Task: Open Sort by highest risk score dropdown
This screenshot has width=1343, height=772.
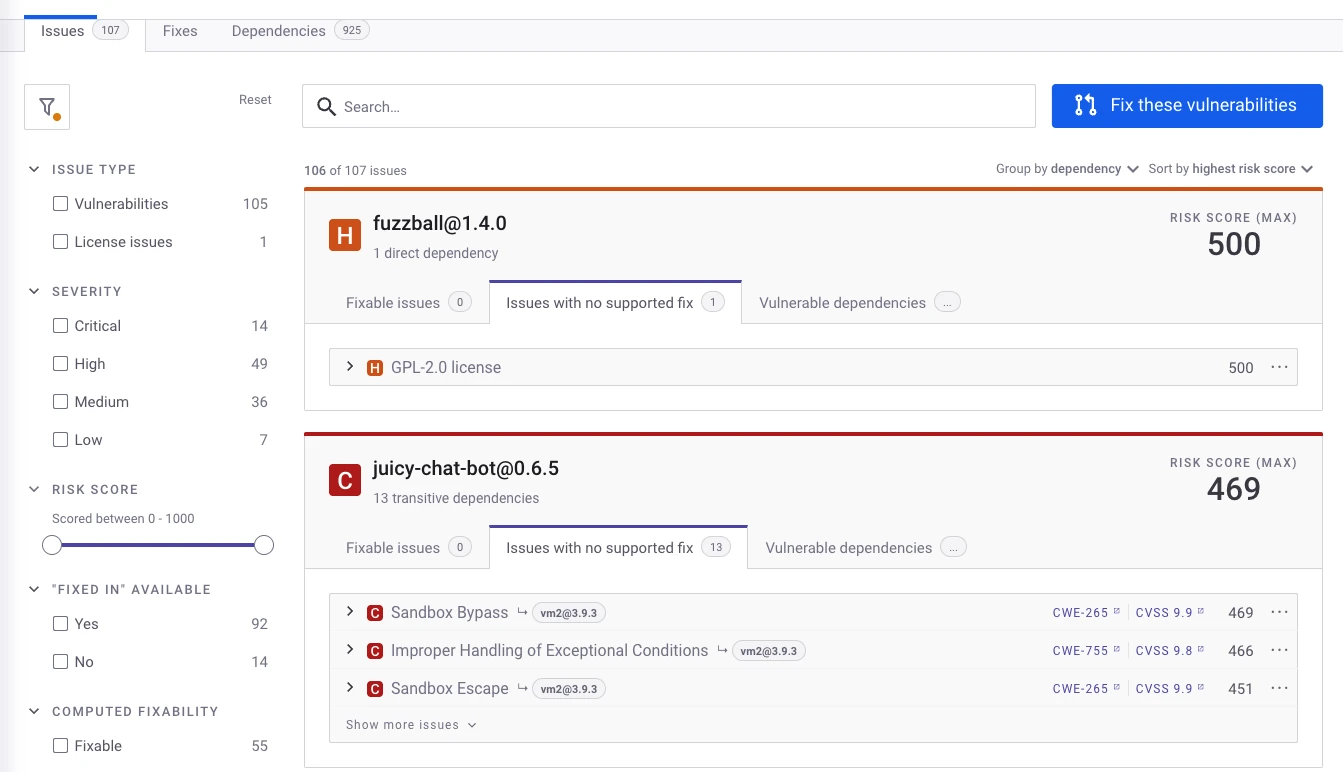Action: 1231,169
